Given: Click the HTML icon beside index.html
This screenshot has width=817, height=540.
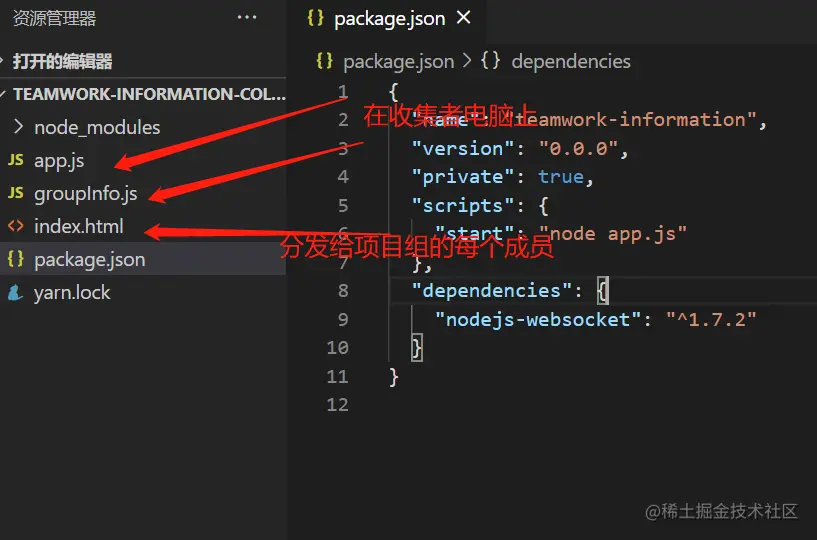Looking at the screenshot, I should [16, 226].
